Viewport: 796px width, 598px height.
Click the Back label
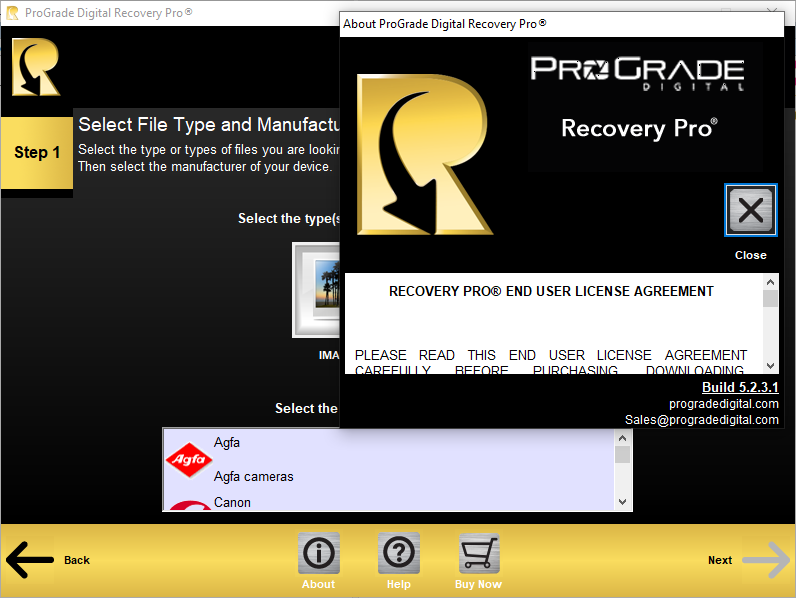(x=77, y=560)
